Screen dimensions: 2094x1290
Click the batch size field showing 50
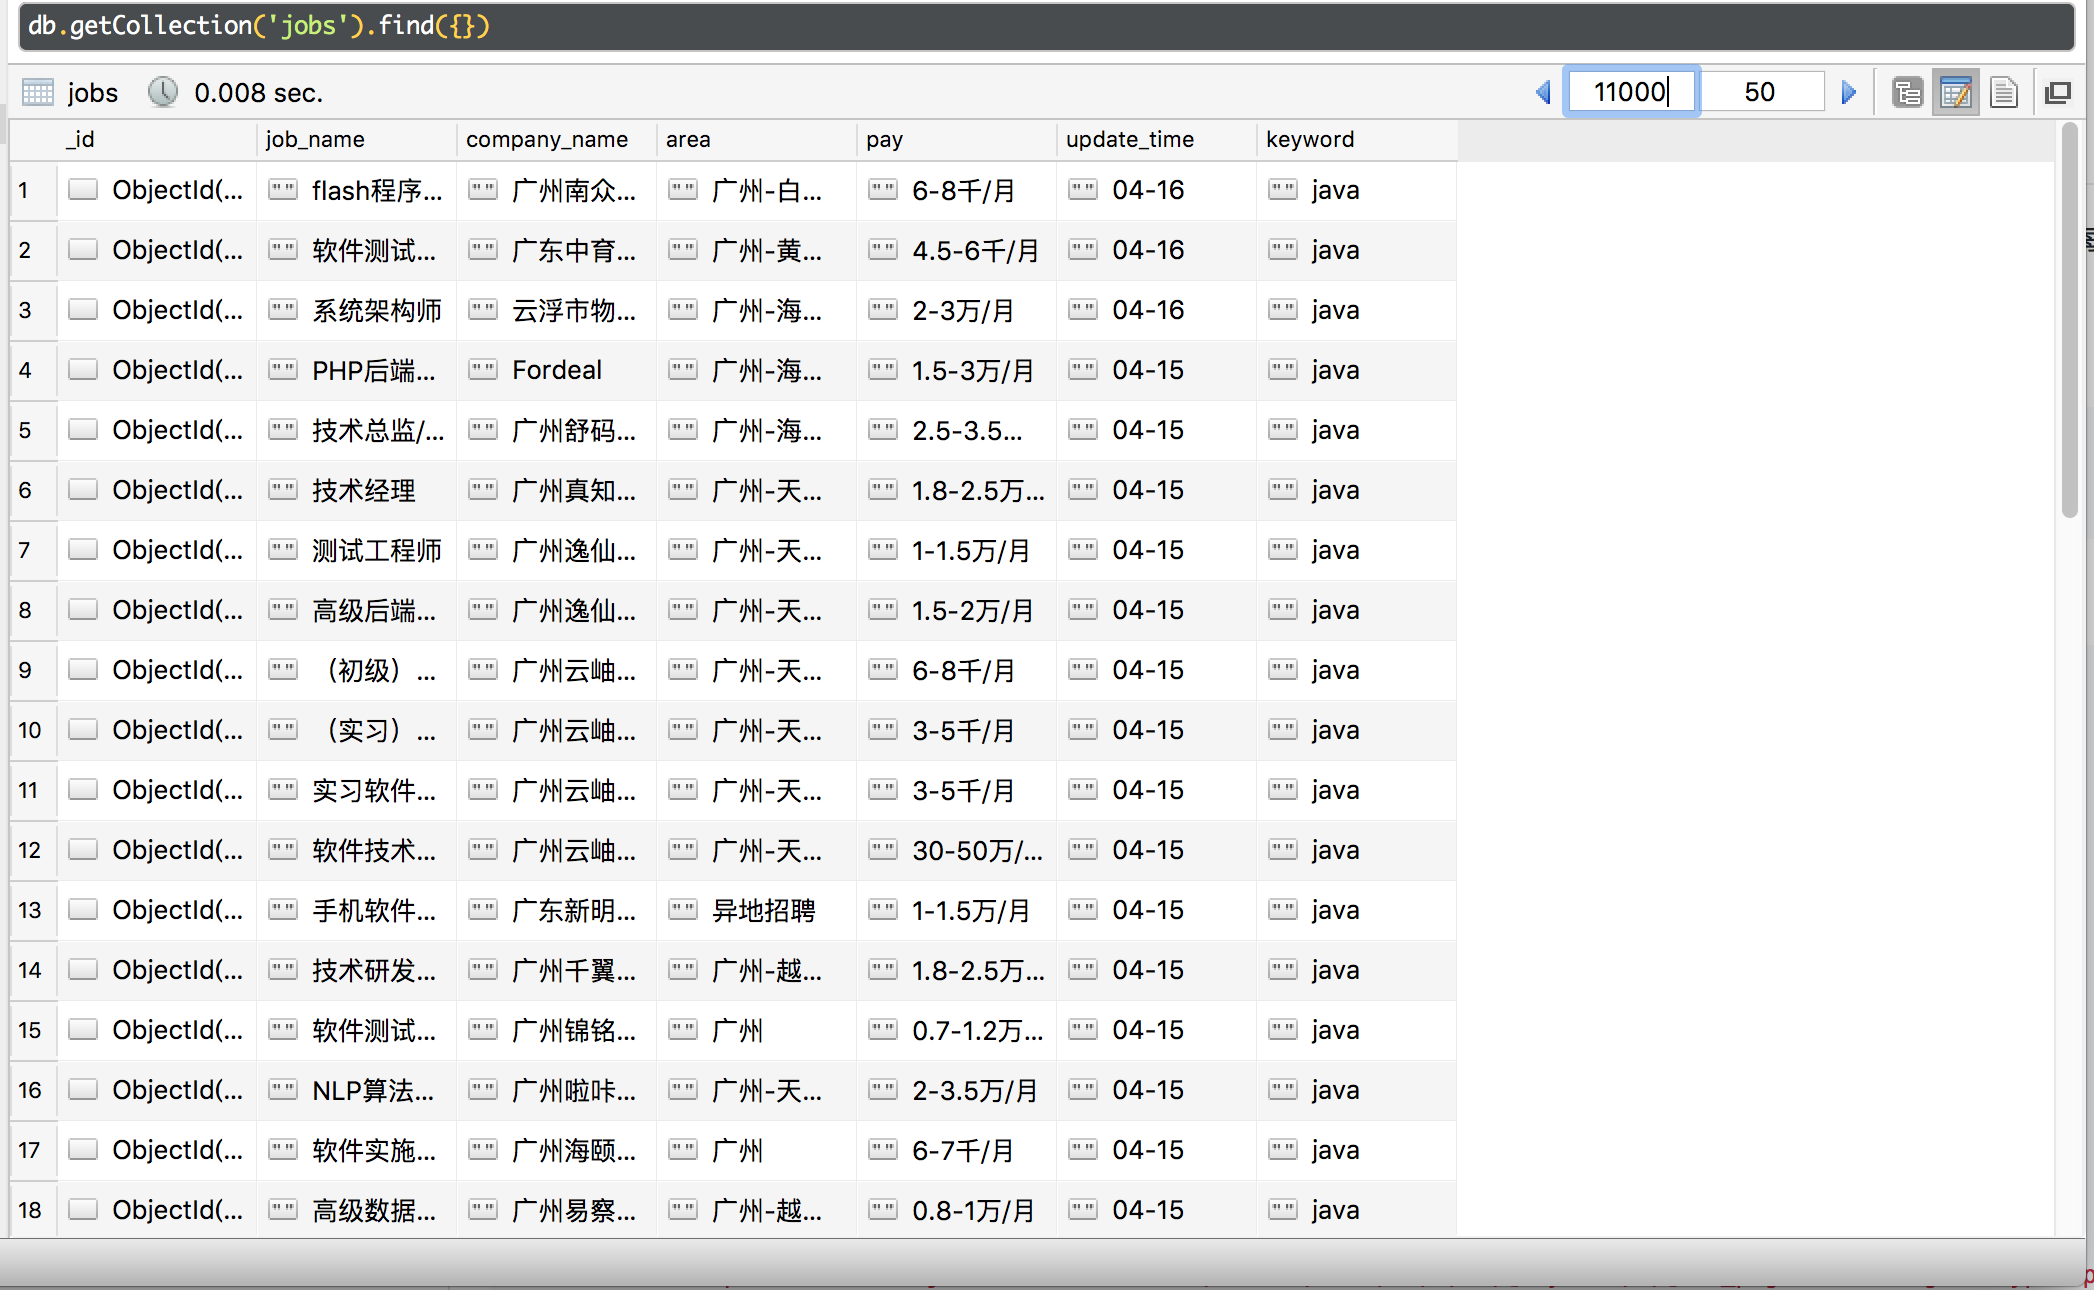[1760, 93]
